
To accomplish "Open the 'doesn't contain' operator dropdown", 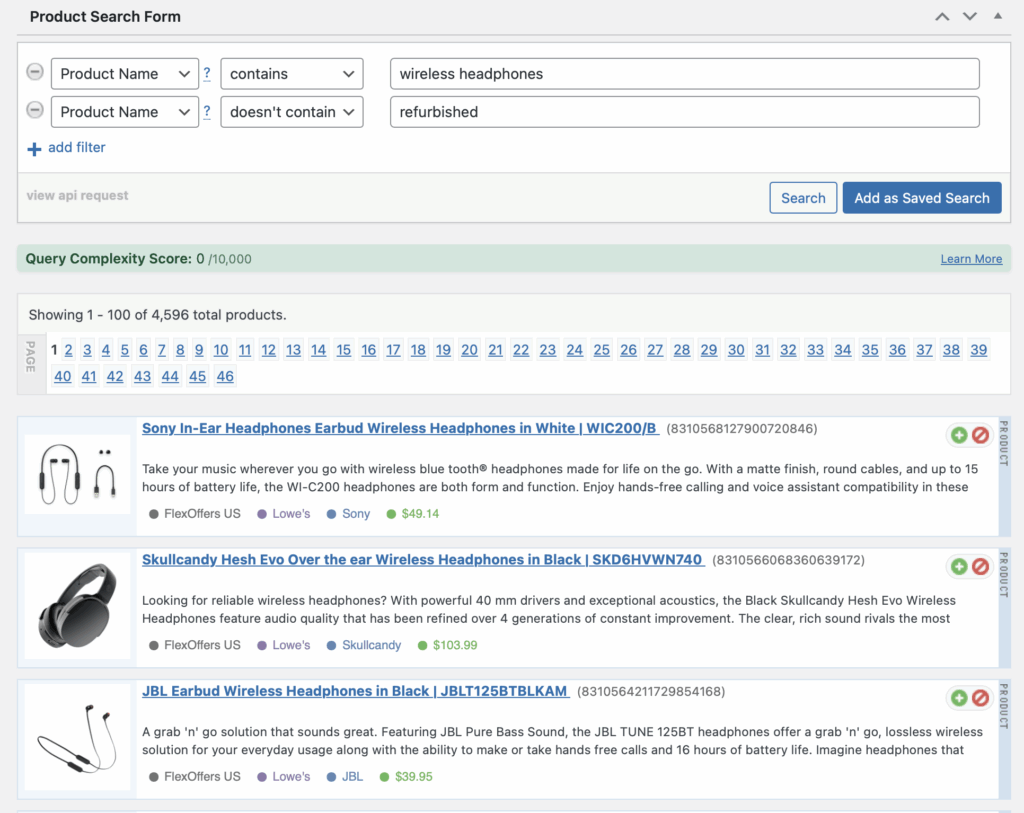I will pos(292,112).
